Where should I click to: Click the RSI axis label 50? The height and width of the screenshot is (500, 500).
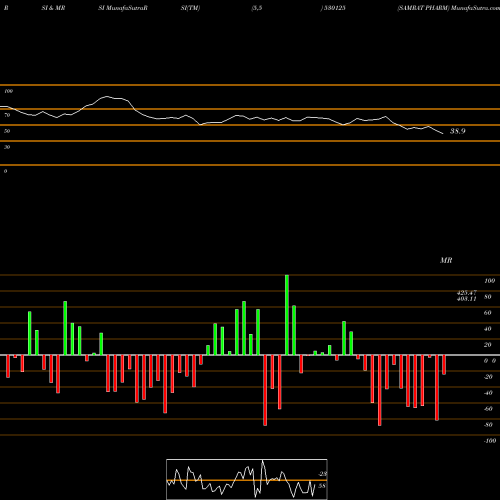(7, 131)
